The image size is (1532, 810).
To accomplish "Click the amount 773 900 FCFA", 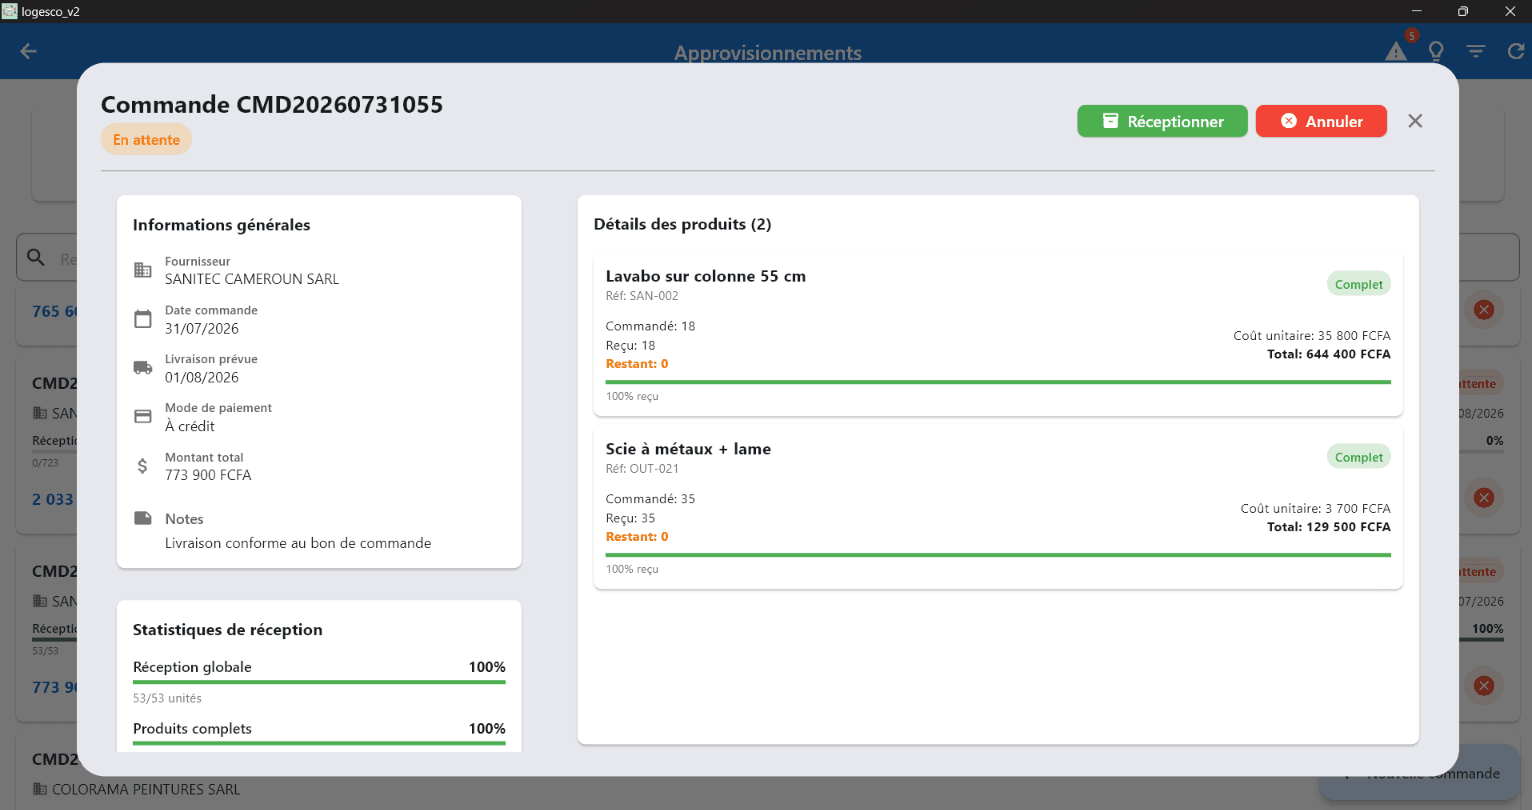I will (x=208, y=475).
